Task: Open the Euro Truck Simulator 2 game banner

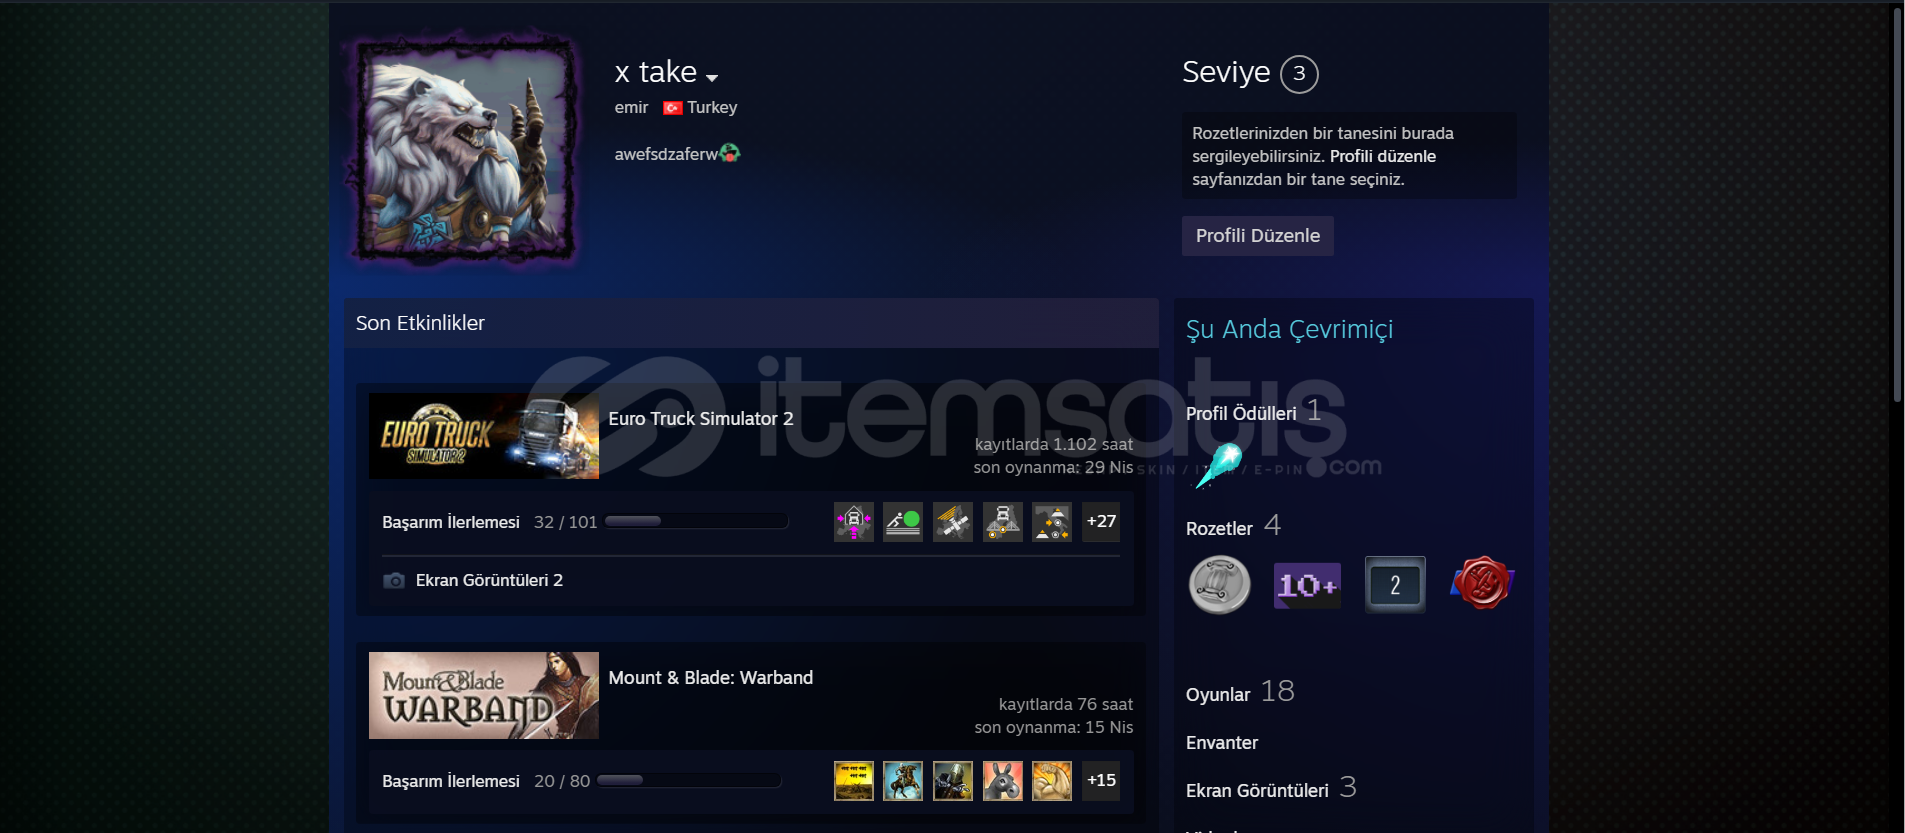Action: click(x=484, y=436)
